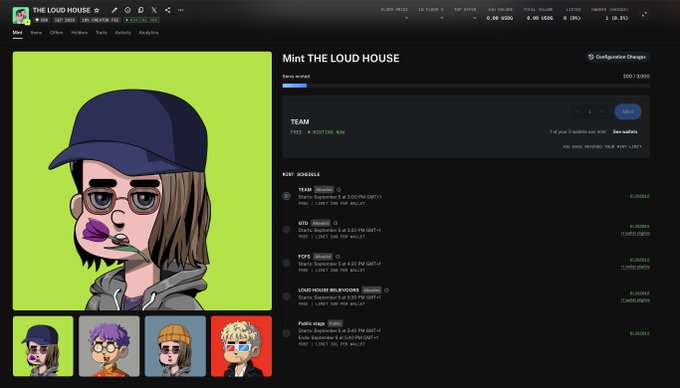
Task: Click wallet eligible link in FCFS row
Action: tap(635, 267)
